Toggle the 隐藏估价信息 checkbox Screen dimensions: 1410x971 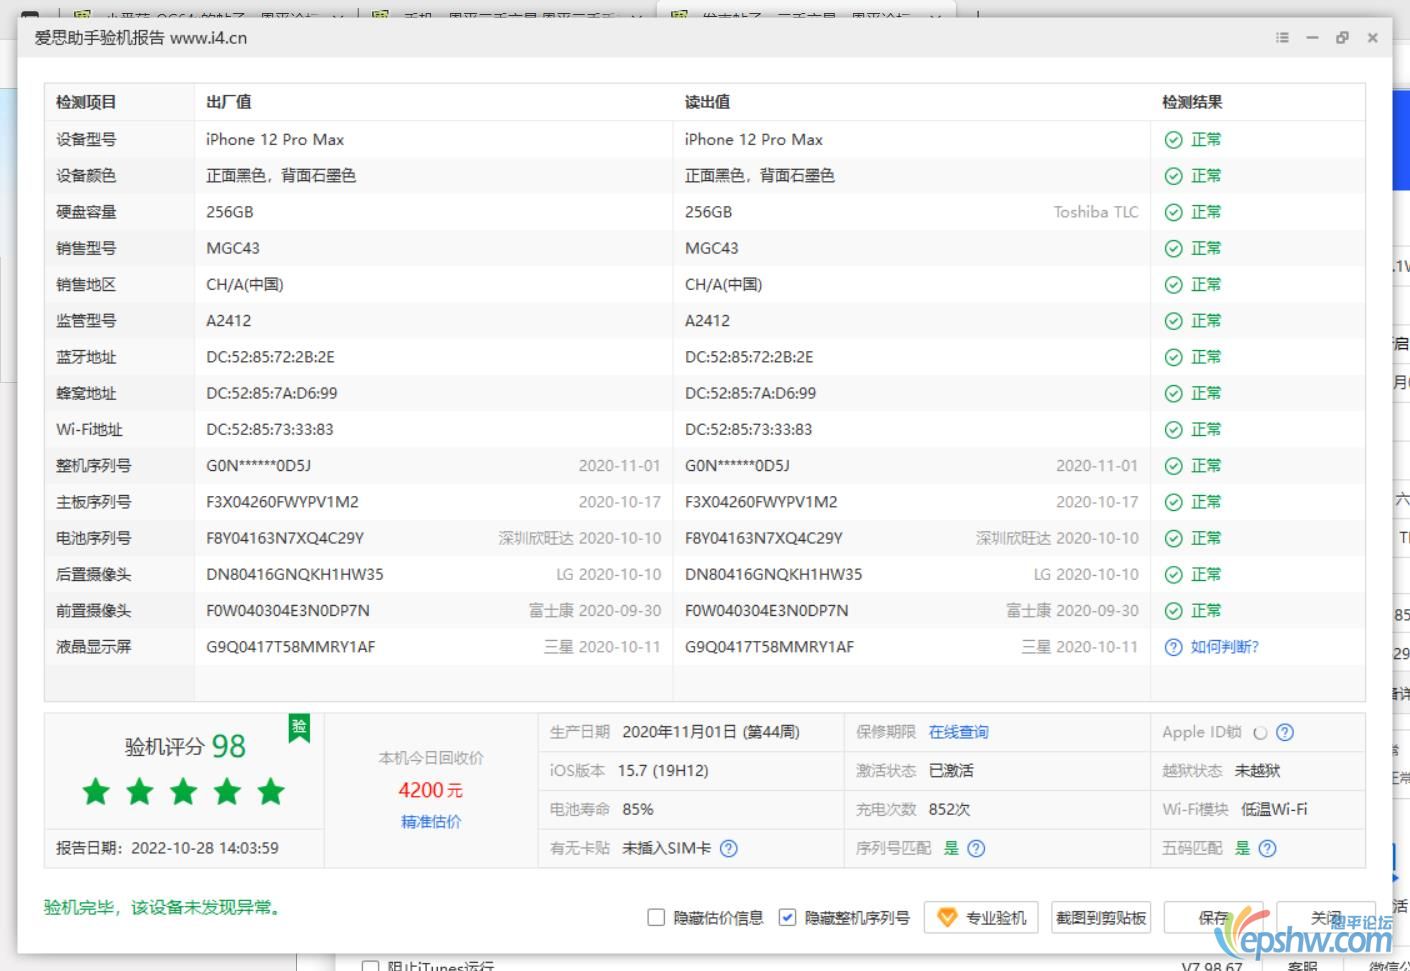point(656,917)
